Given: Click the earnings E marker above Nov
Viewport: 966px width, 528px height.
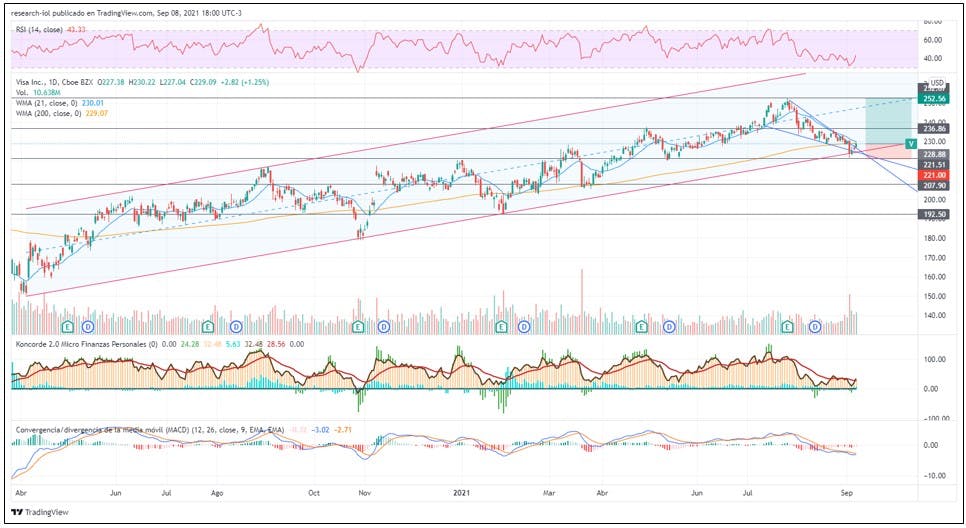Looking at the screenshot, I should pyautogui.click(x=360, y=327).
